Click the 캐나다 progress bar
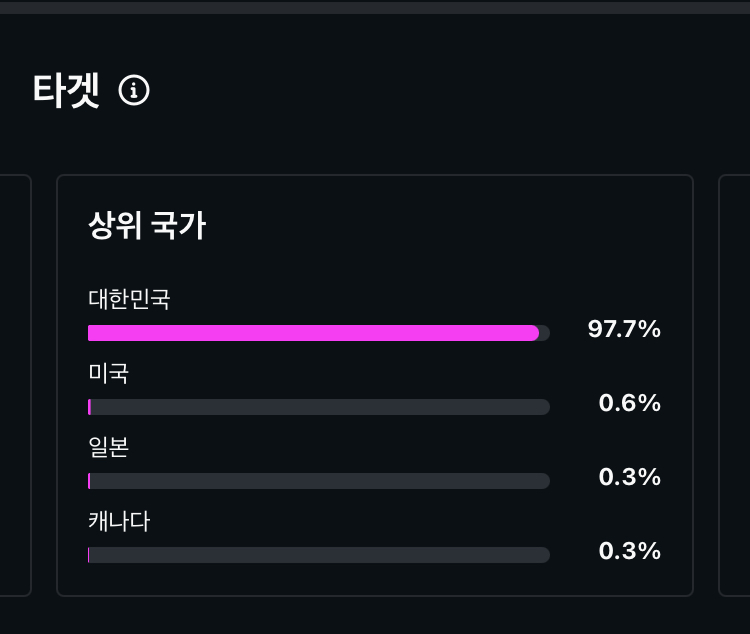Image resolution: width=750 pixels, height=634 pixels. click(319, 555)
